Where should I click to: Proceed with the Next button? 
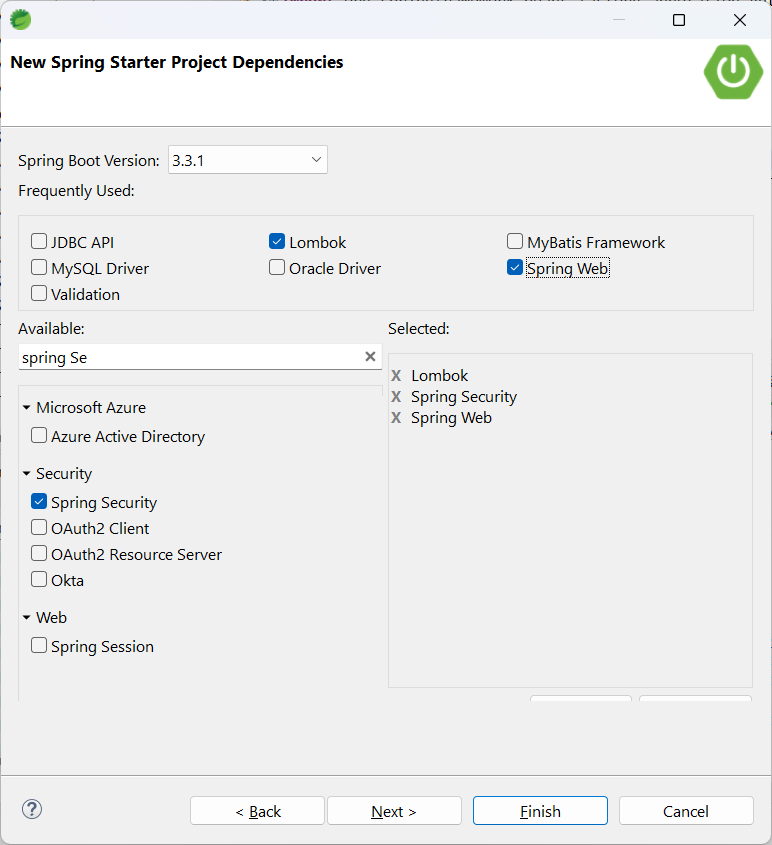point(394,811)
